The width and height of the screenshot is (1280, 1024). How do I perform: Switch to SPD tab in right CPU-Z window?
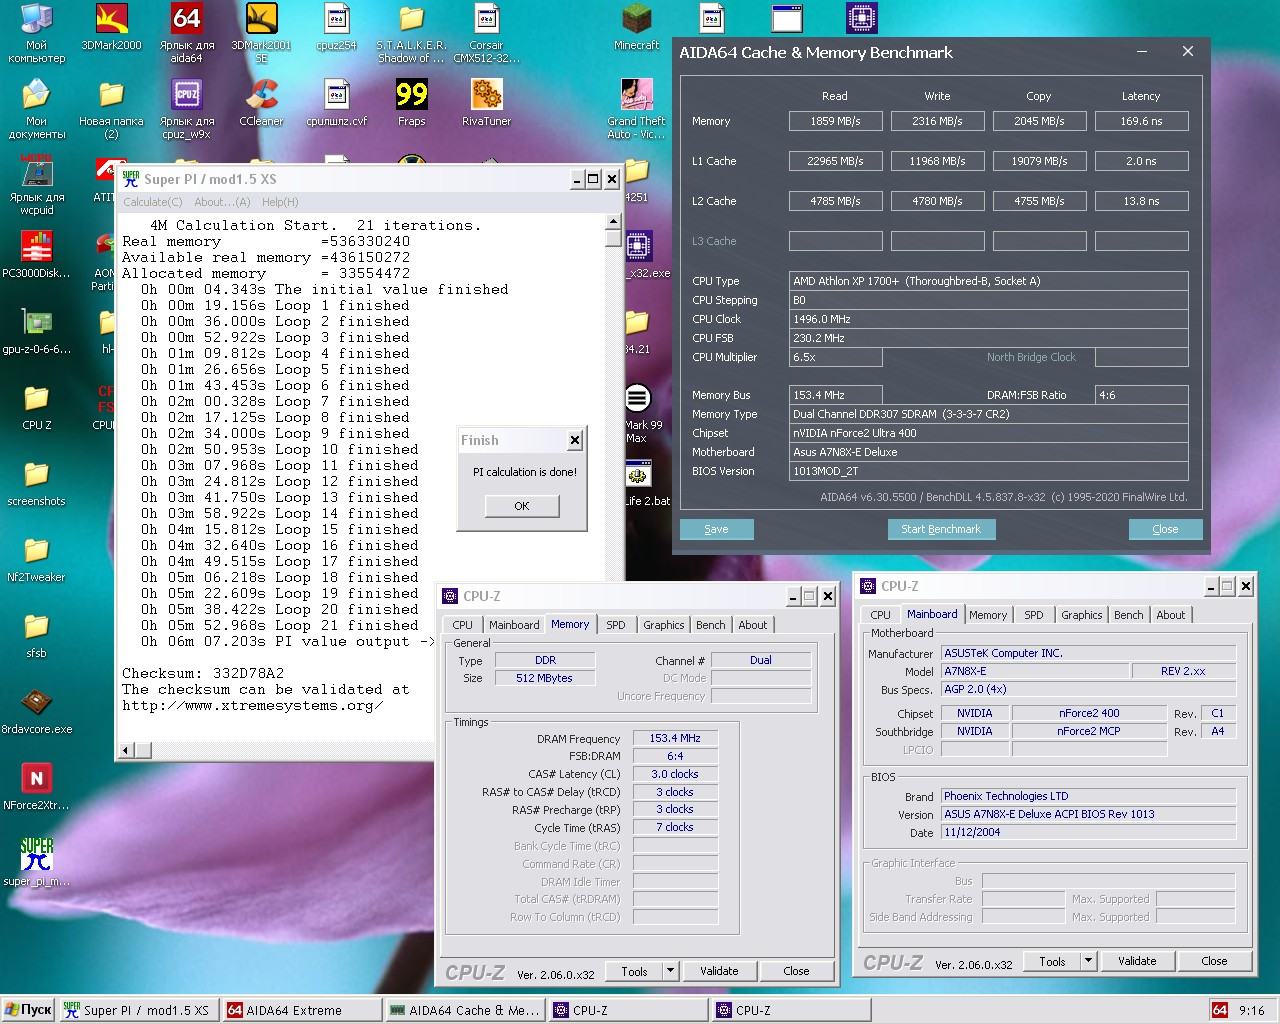[x=1034, y=615]
